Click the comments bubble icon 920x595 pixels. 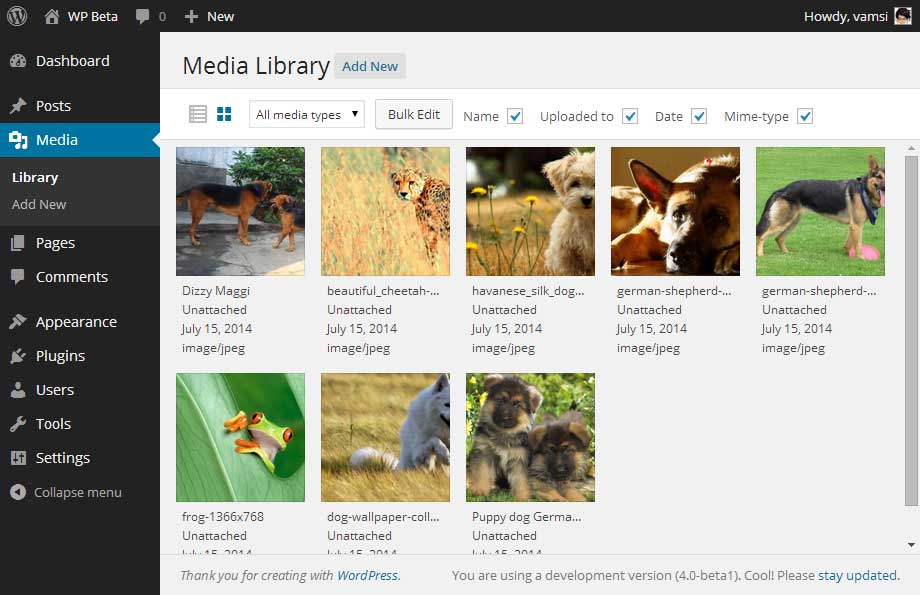pyautogui.click(x=139, y=15)
